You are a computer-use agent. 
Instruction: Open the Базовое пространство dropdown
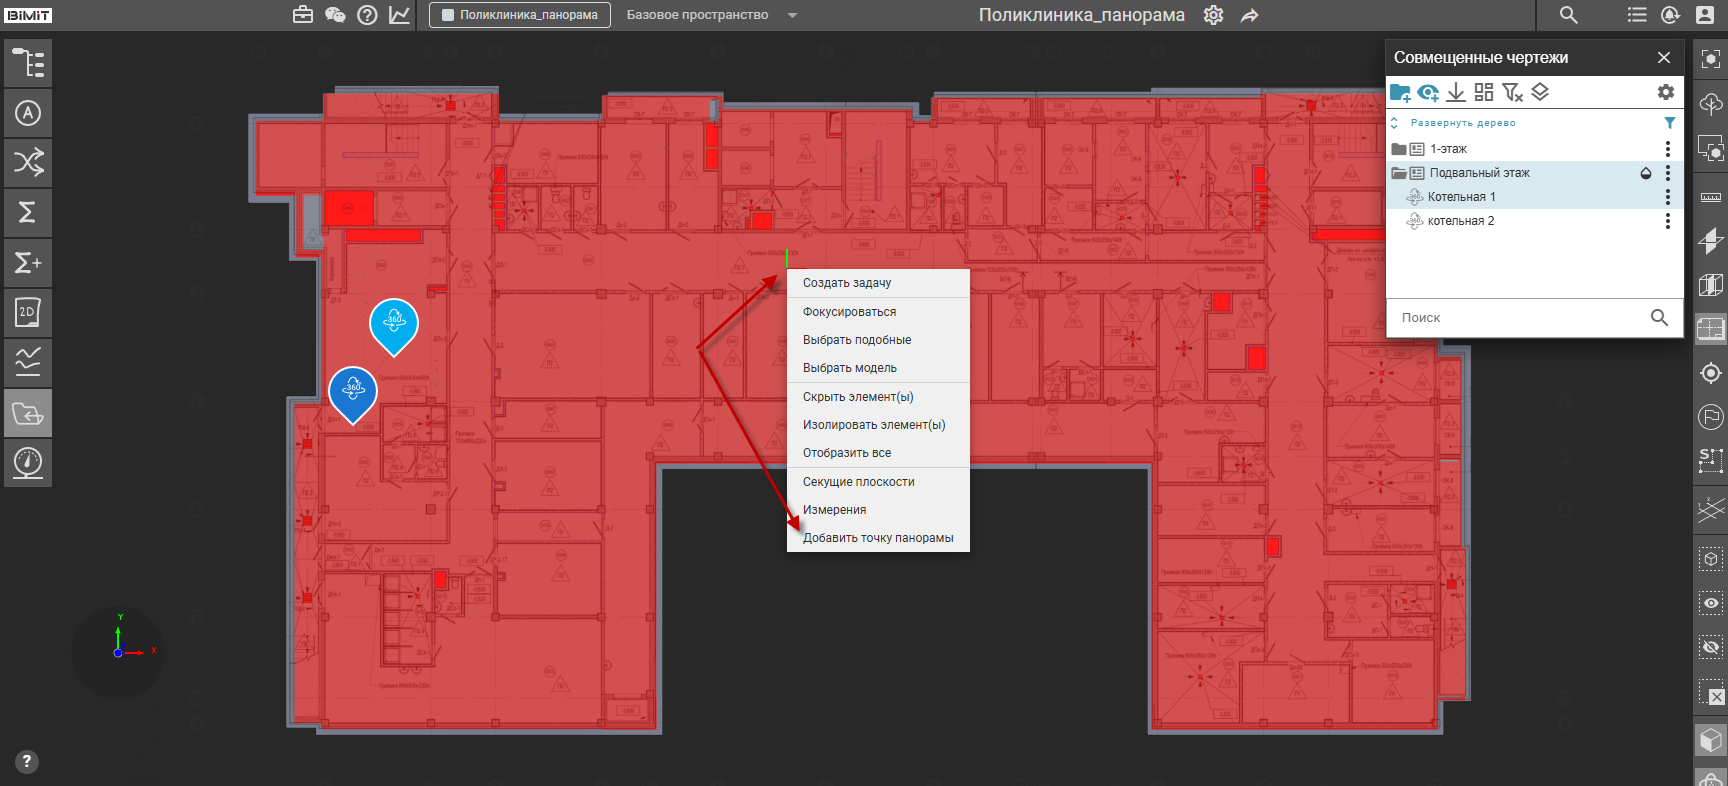pyautogui.click(x=711, y=15)
